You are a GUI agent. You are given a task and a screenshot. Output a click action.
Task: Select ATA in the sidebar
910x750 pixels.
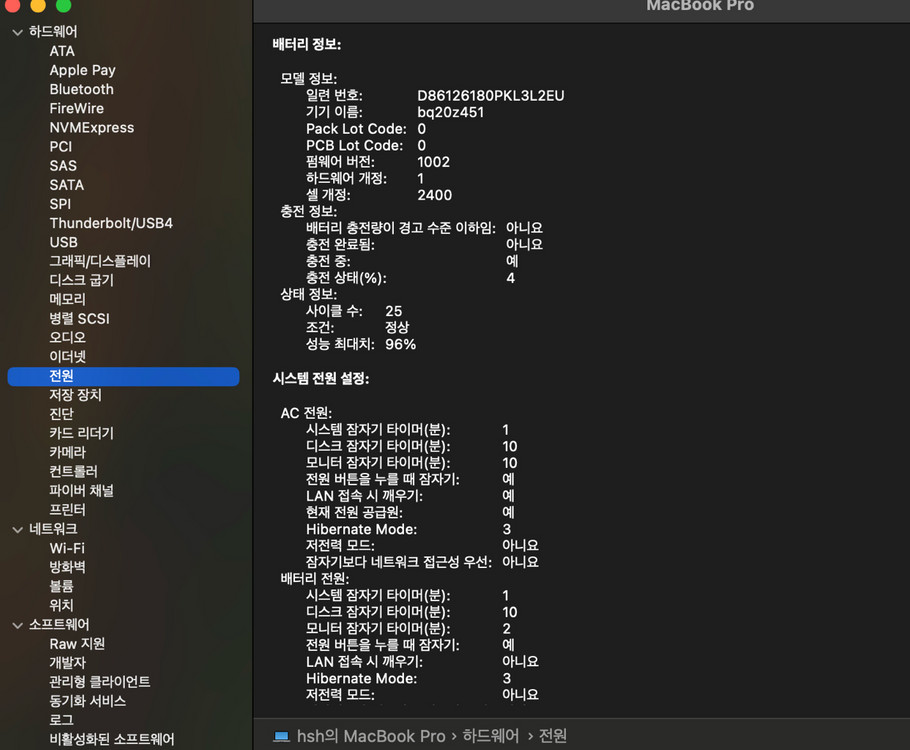[62, 51]
